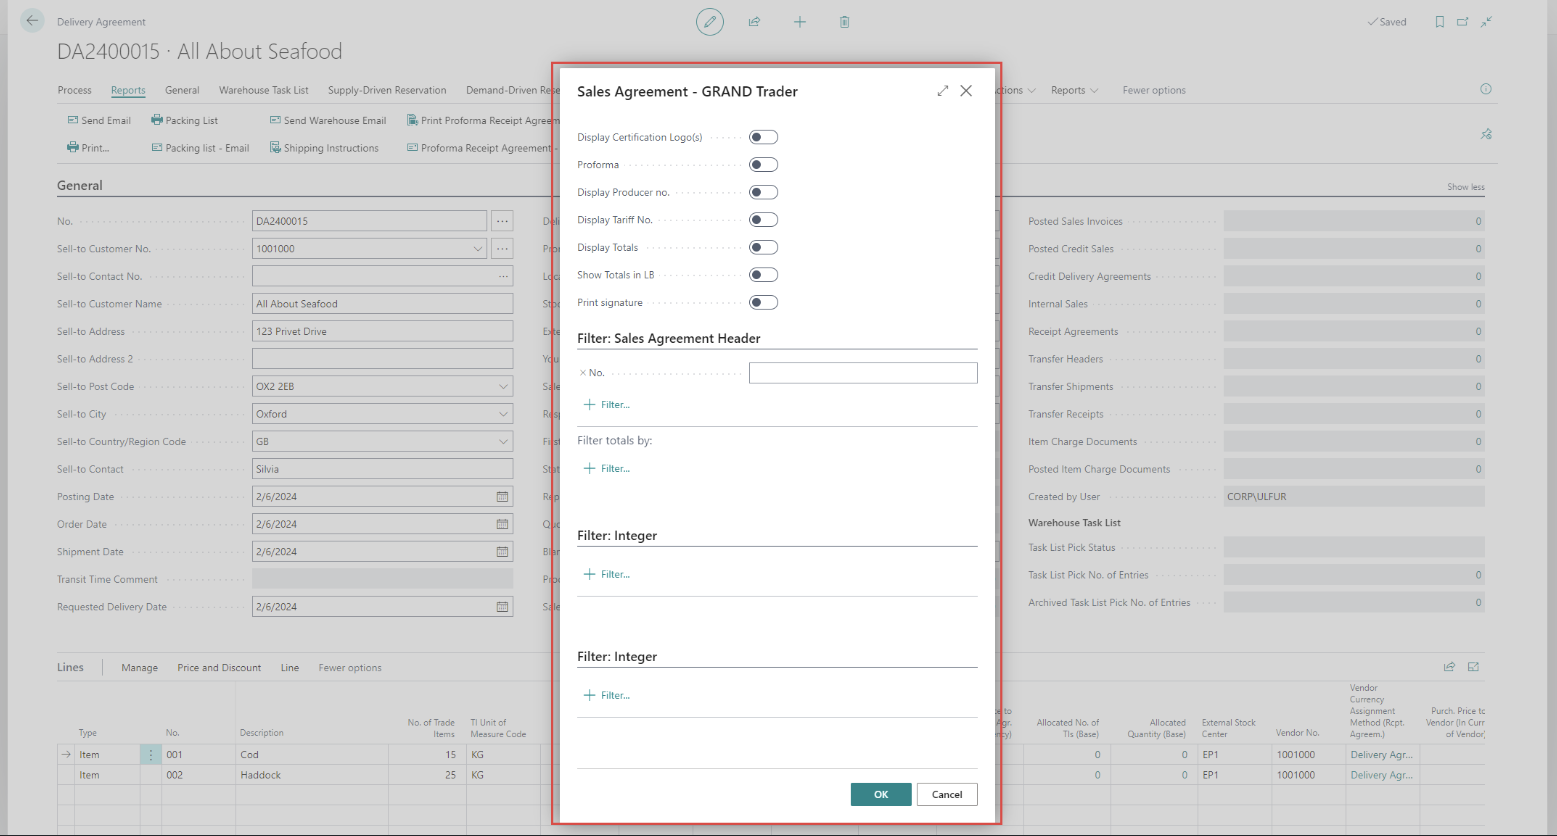Click the pencil edit icon at top
Screen dimensions: 1557x836
click(710, 21)
